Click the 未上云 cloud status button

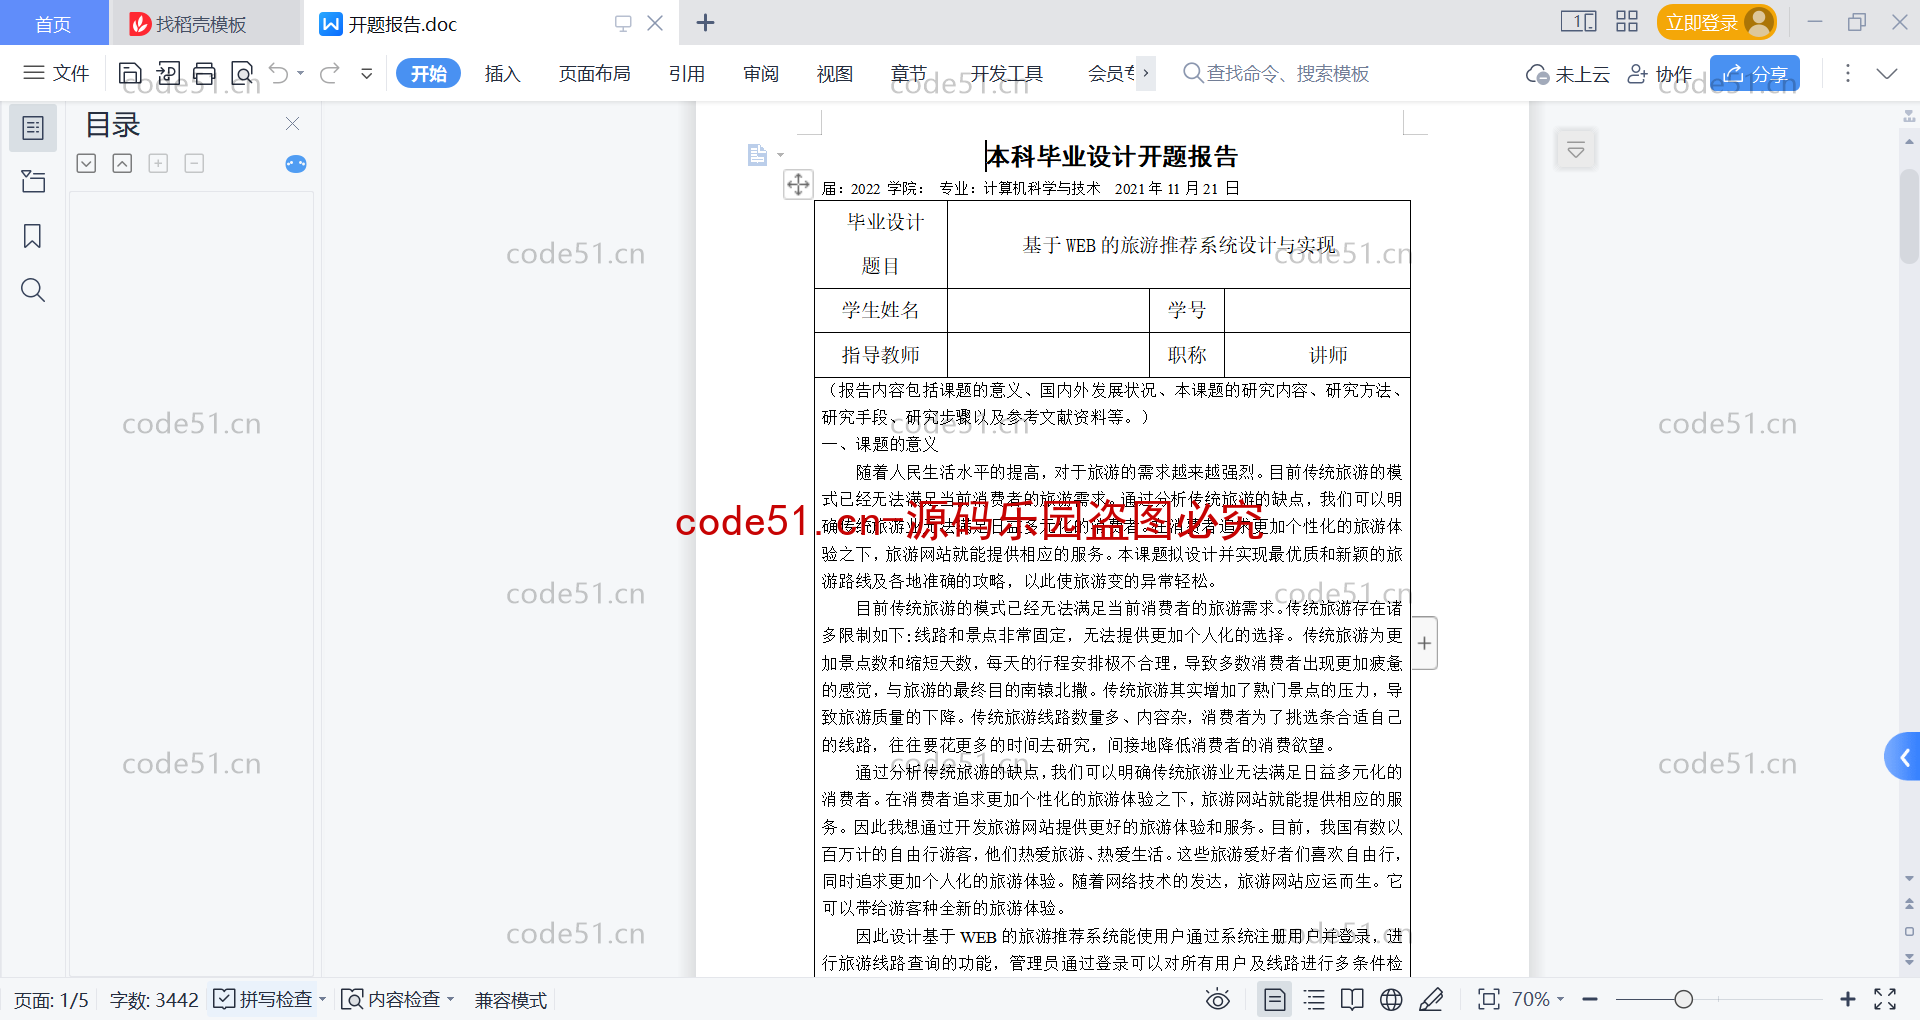point(1568,73)
